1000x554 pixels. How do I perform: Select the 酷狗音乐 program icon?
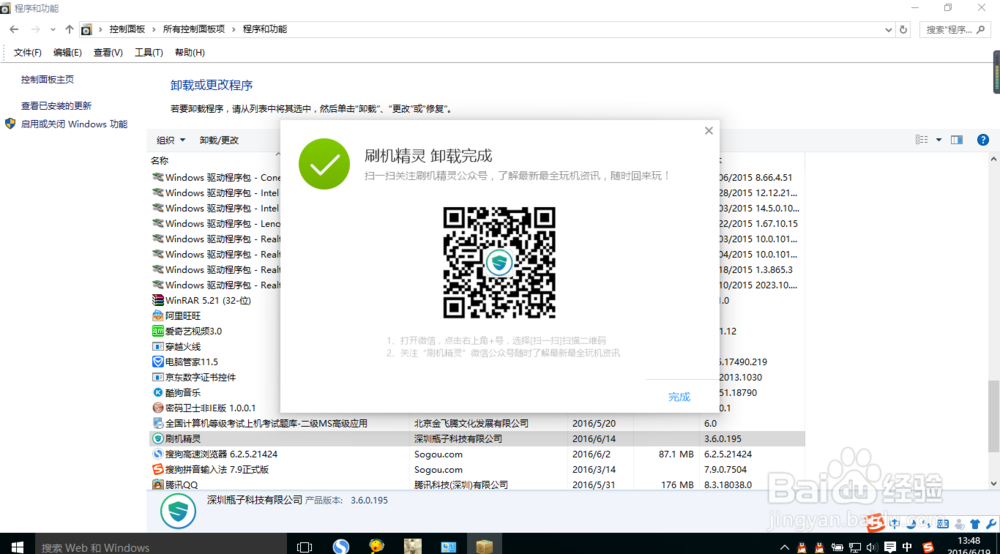(x=158, y=393)
